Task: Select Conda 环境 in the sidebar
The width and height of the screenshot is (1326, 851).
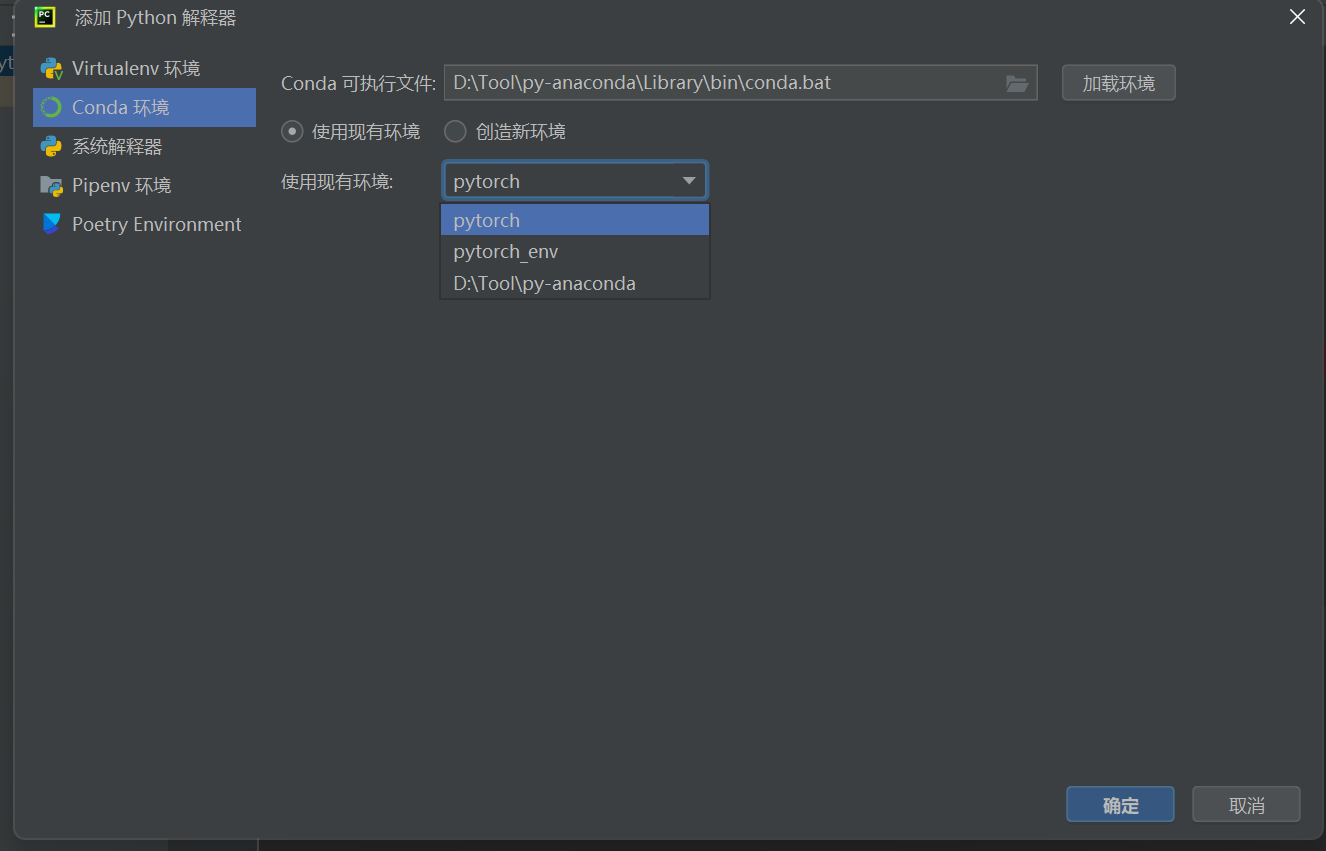Action: click(144, 108)
